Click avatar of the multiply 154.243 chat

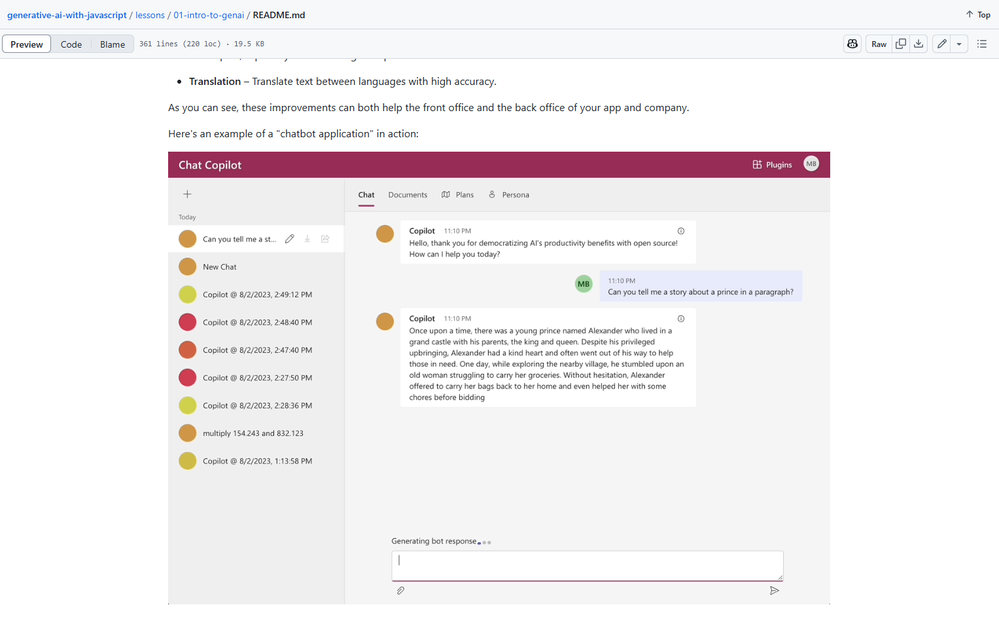coord(187,433)
